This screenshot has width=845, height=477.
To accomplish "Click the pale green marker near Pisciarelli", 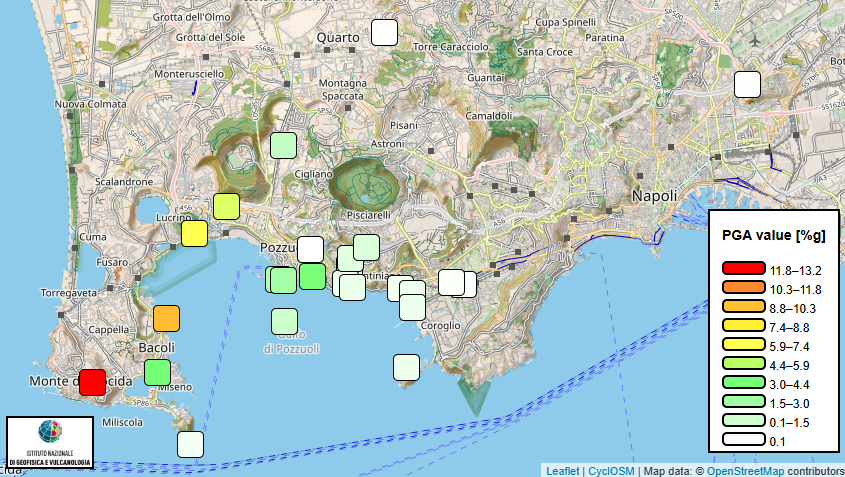I will coord(366,247).
